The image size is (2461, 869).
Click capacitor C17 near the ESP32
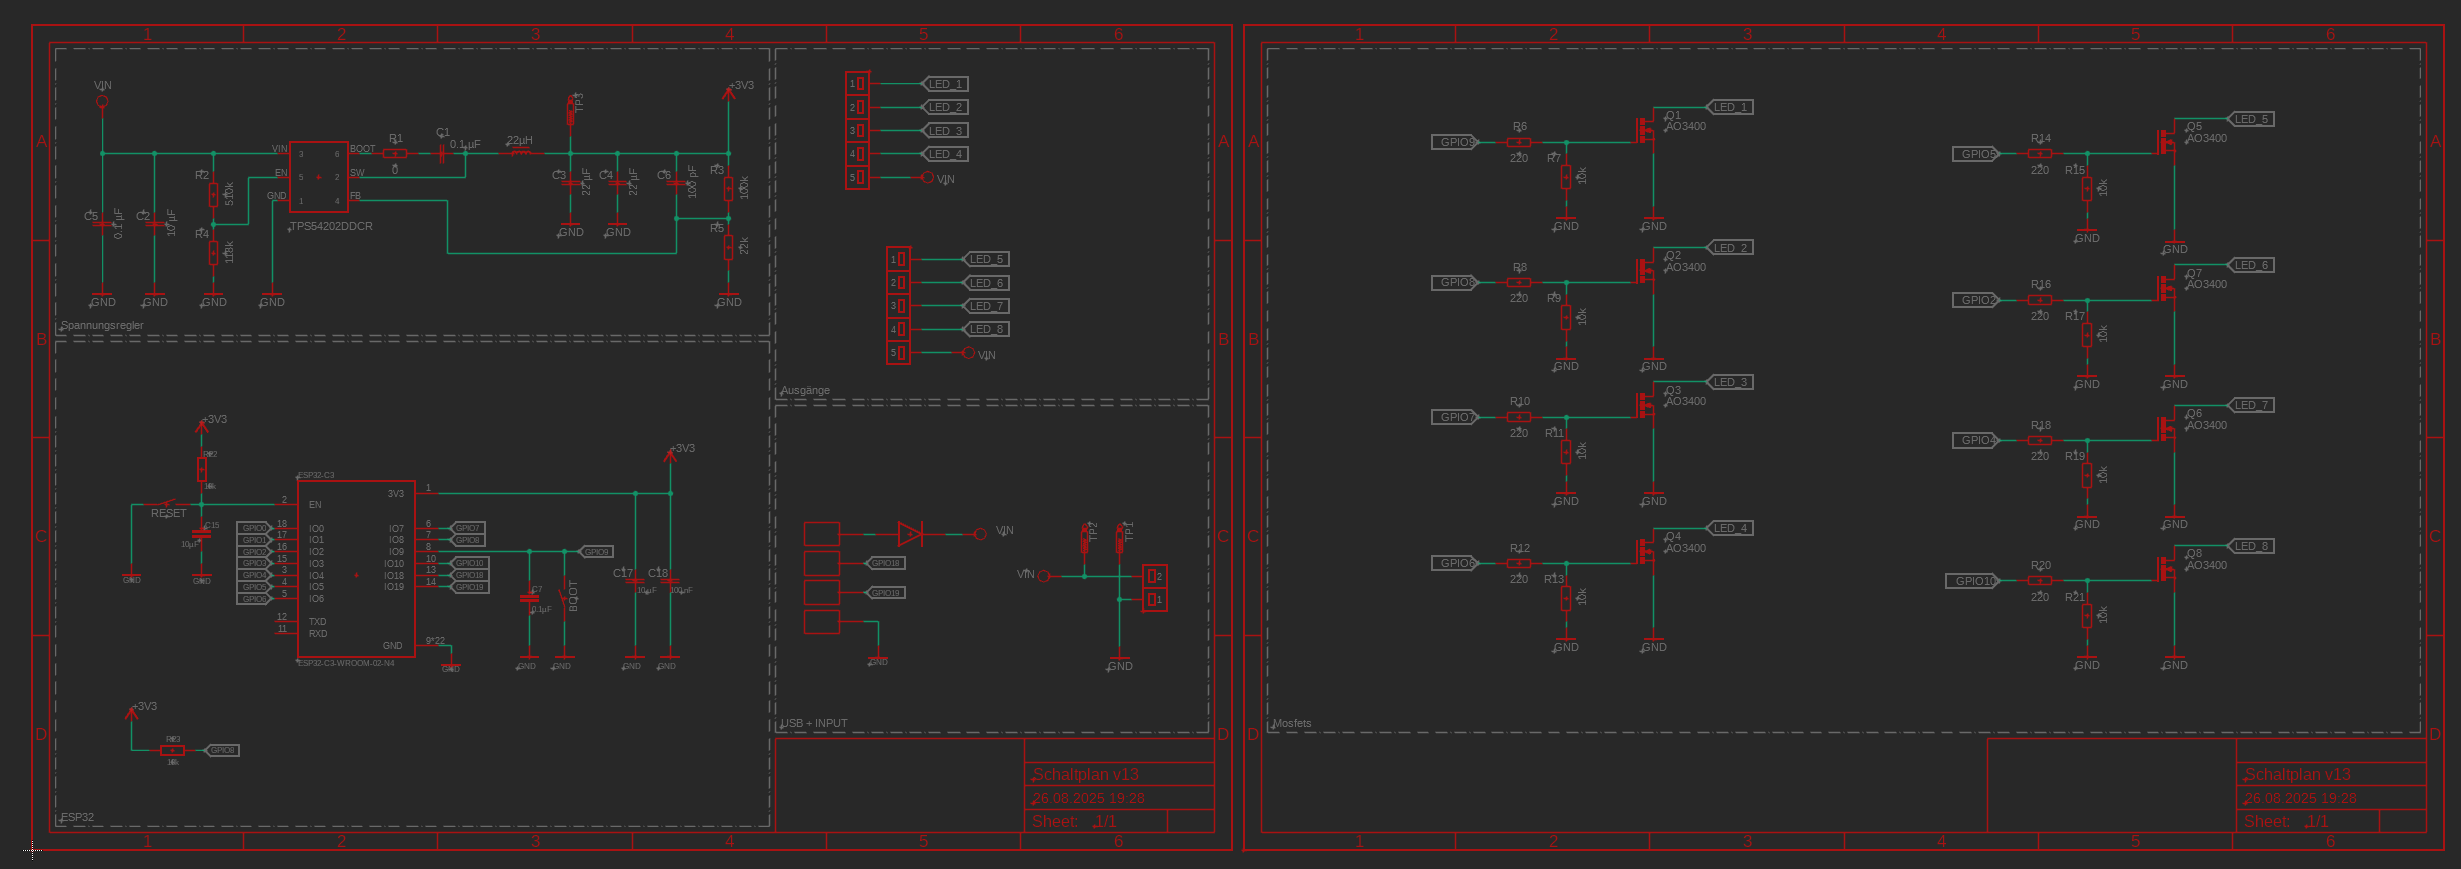tap(635, 581)
